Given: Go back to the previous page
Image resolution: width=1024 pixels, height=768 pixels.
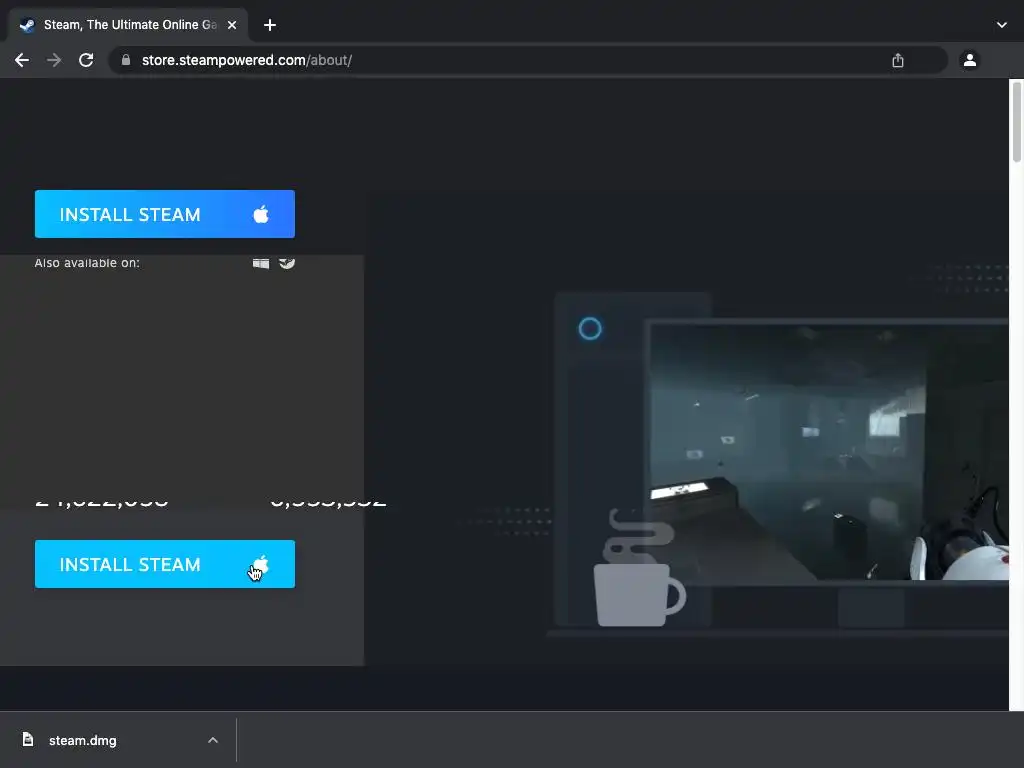Looking at the screenshot, I should [22, 60].
